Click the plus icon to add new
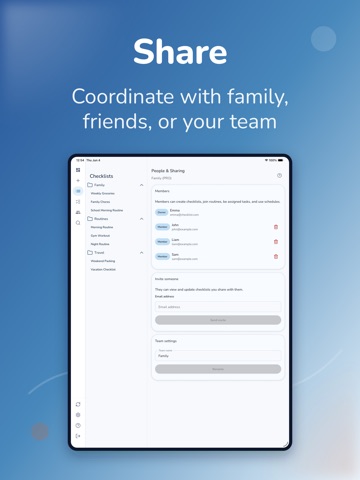Viewport: 360px width, 480px height. point(78,180)
